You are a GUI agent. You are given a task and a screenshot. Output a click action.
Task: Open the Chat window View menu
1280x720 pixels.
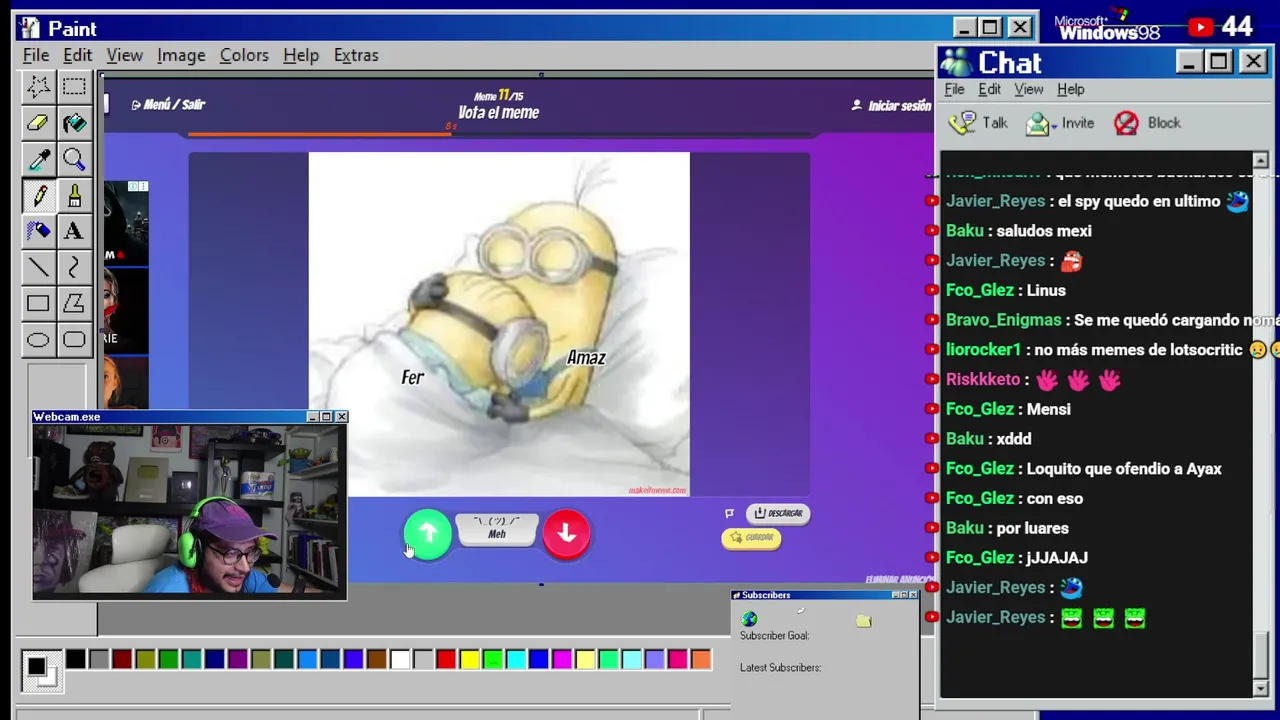point(1029,89)
